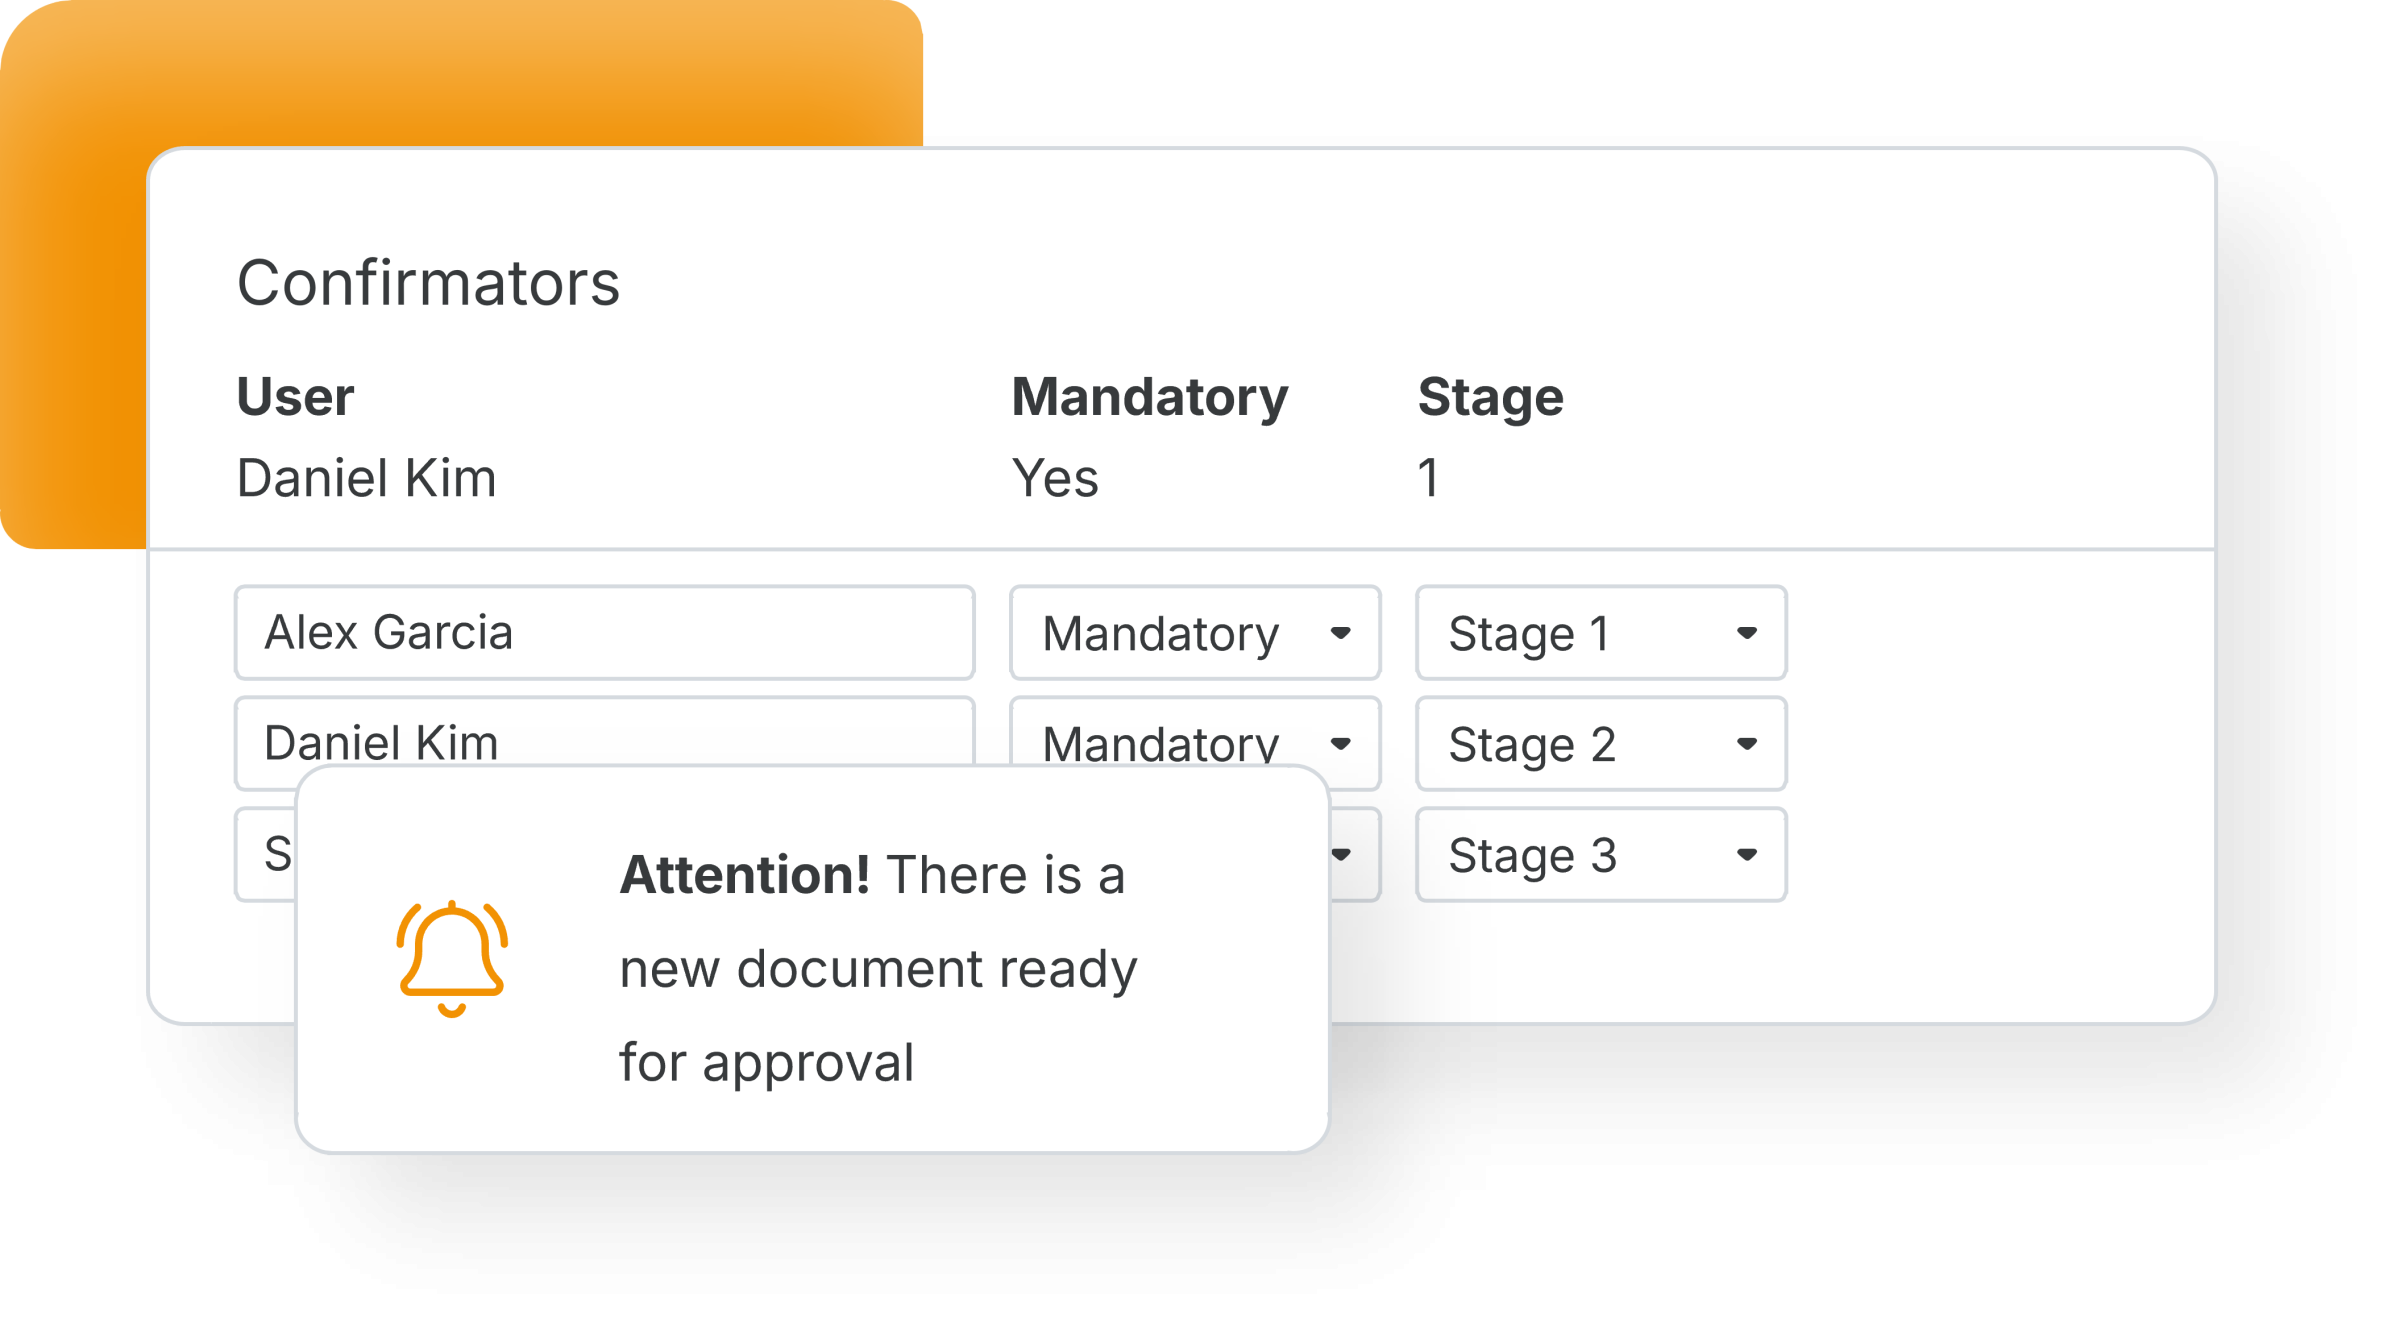Click the arrow on Stage 2 selector
The width and height of the screenshot is (2400, 1337).
(1747, 744)
